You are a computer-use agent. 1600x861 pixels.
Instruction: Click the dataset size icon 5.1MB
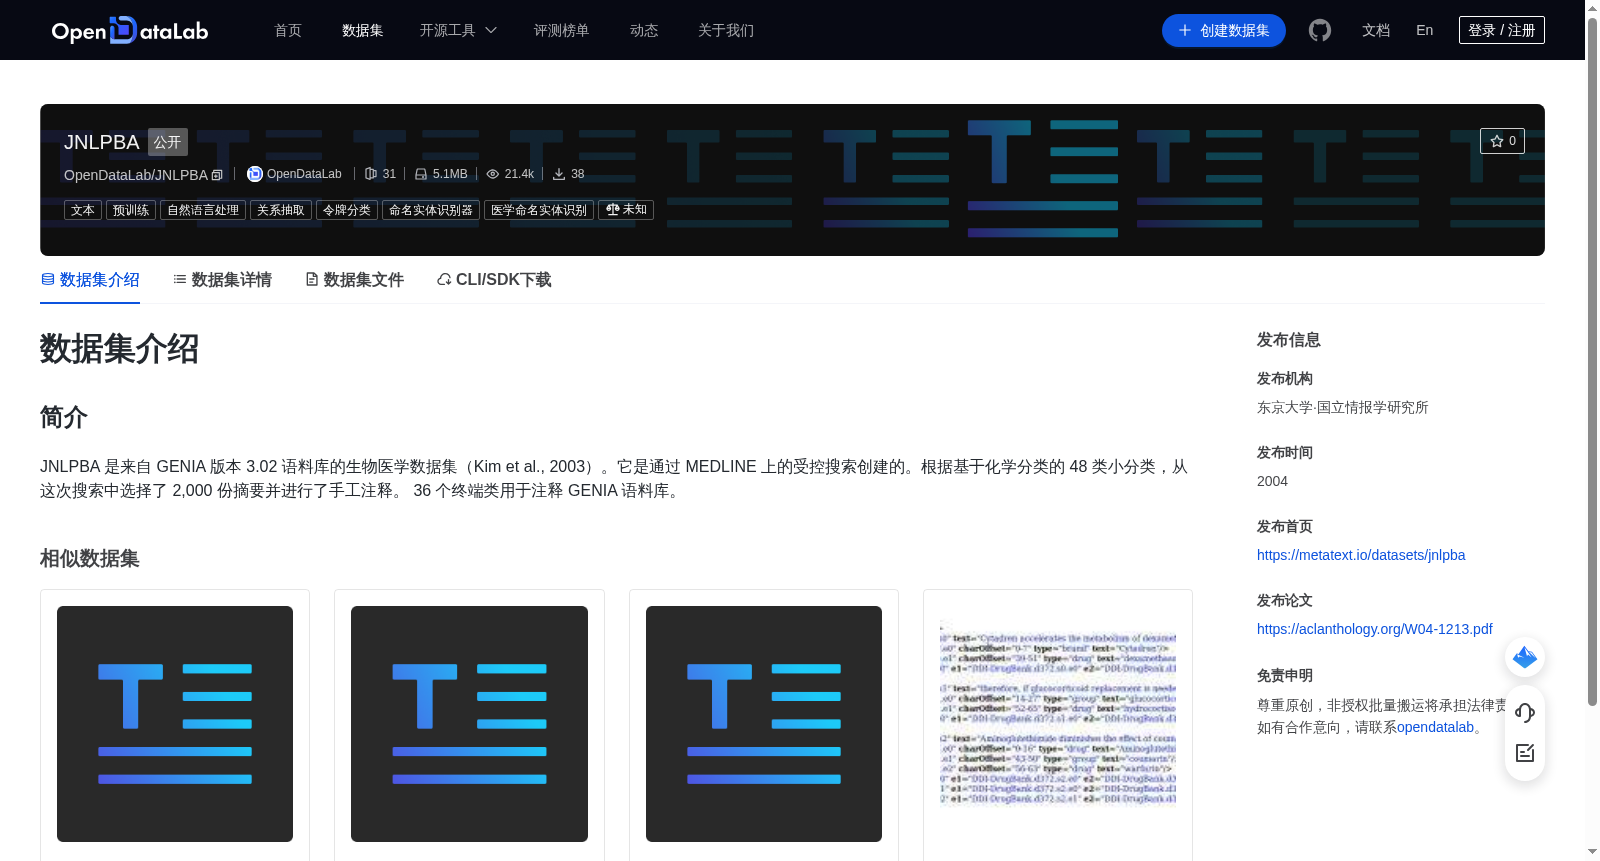click(421, 174)
